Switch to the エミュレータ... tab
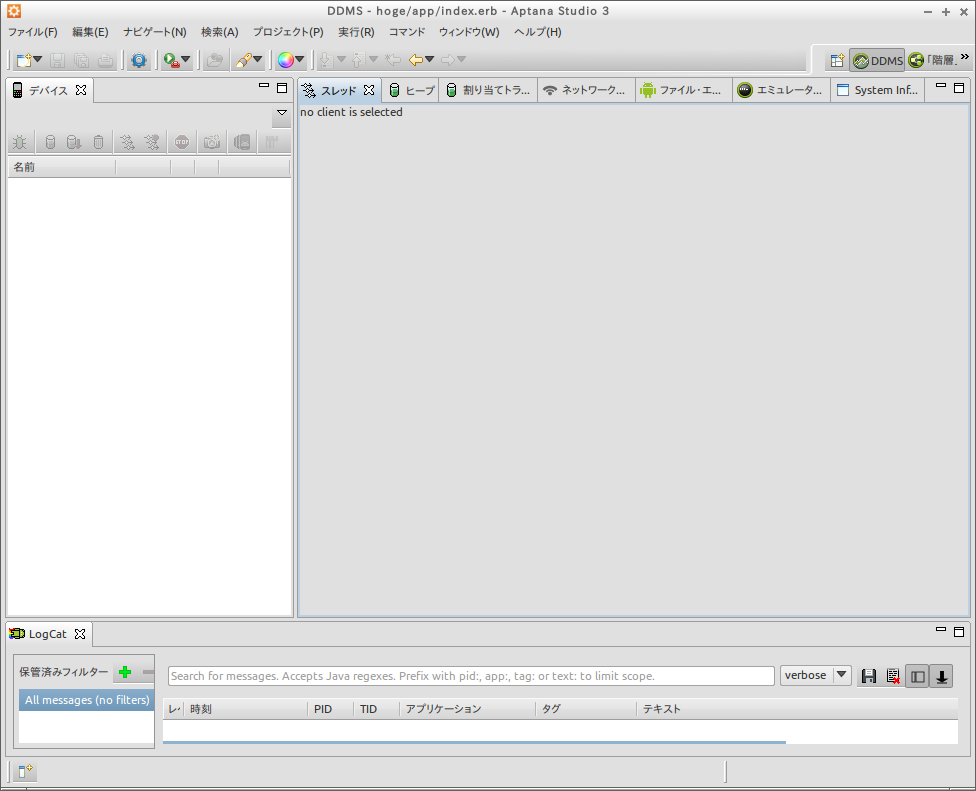976x791 pixels. point(782,91)
